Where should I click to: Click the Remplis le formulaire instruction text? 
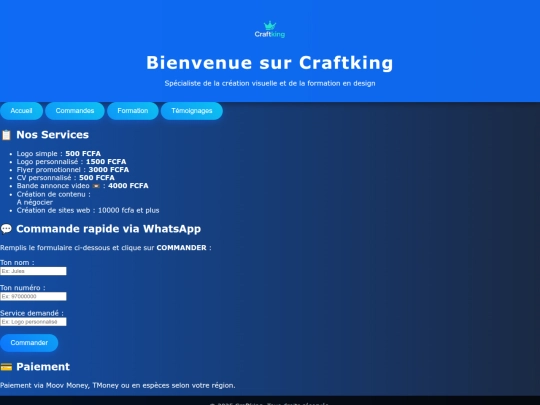click(x=106, y=248)
